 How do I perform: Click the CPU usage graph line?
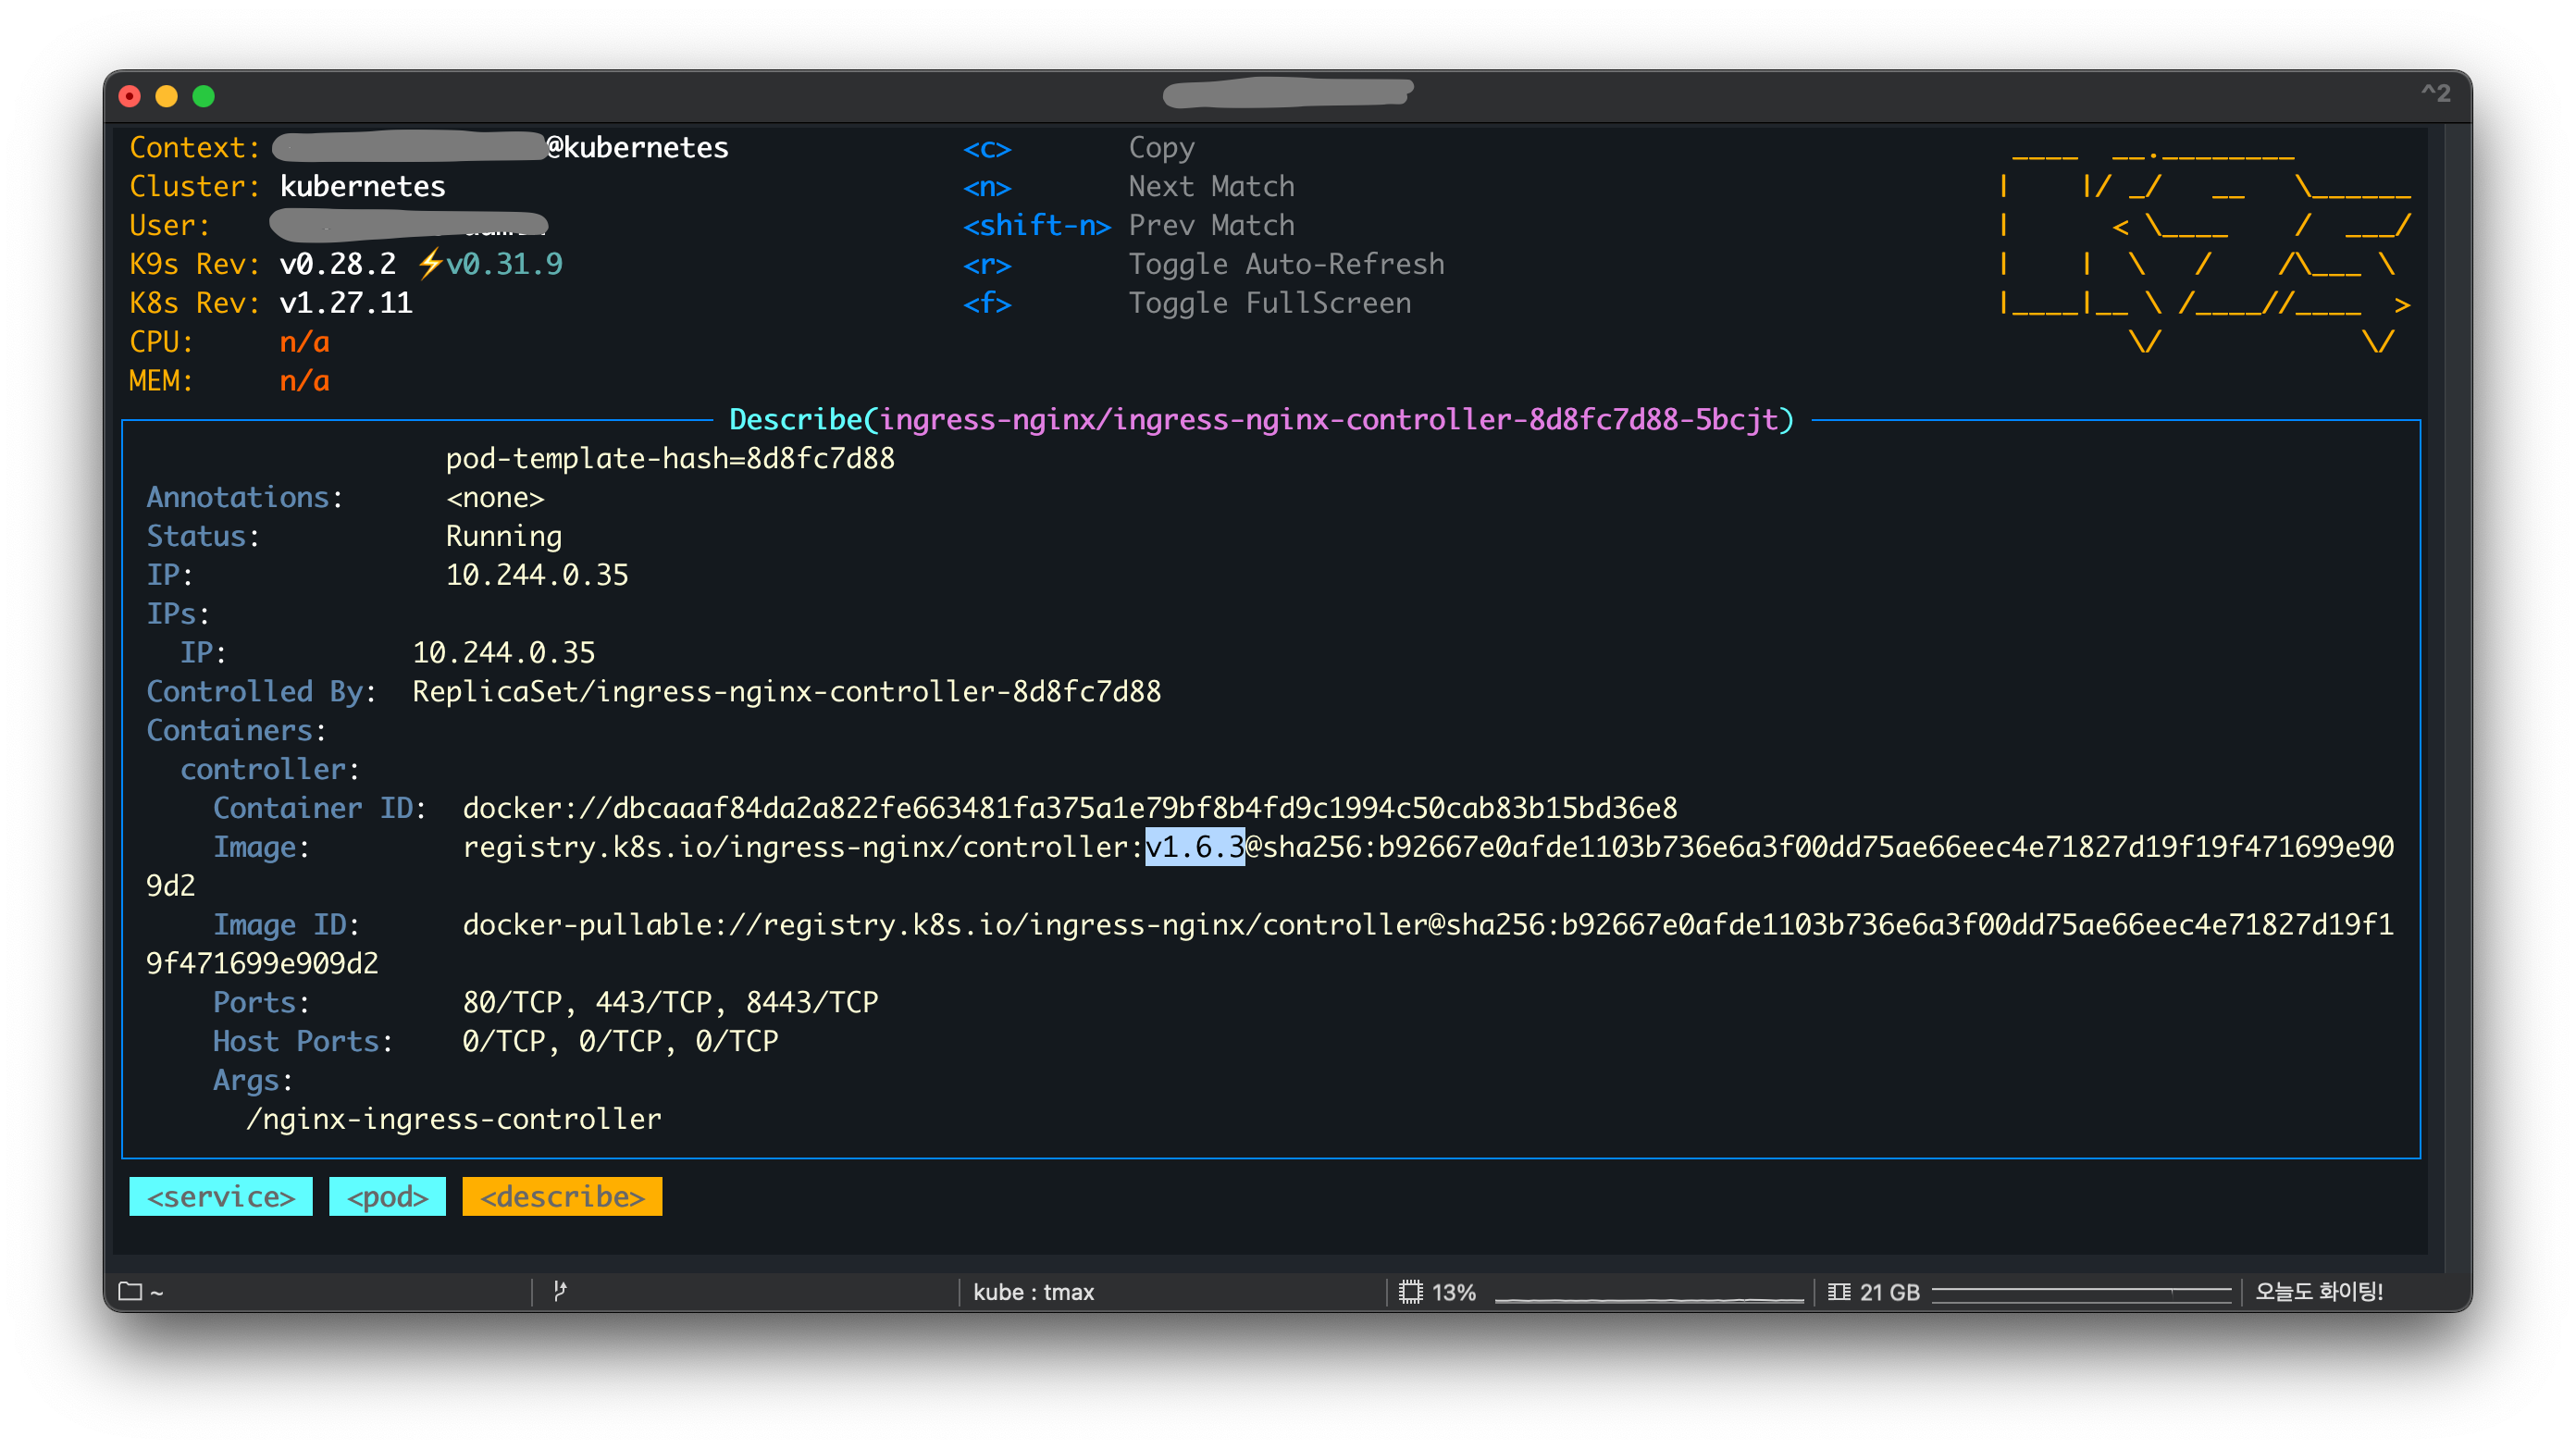1648,1299
